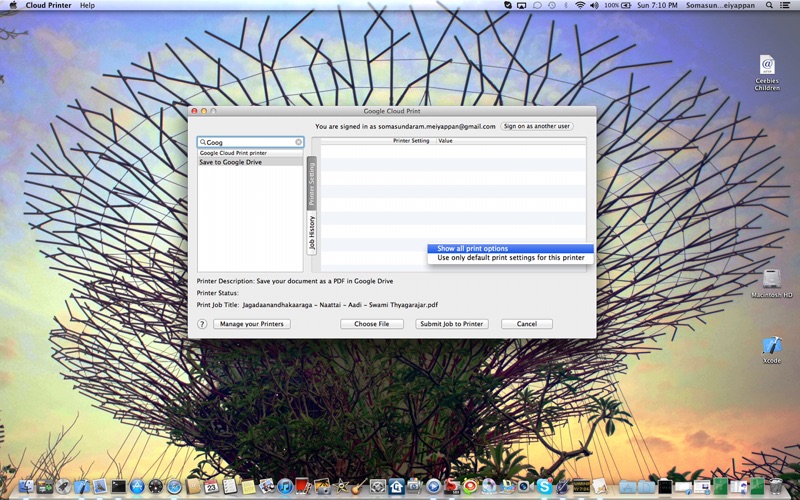Click the Choose File button
This screenshot has height=500, width=800.
click(371, 324)
